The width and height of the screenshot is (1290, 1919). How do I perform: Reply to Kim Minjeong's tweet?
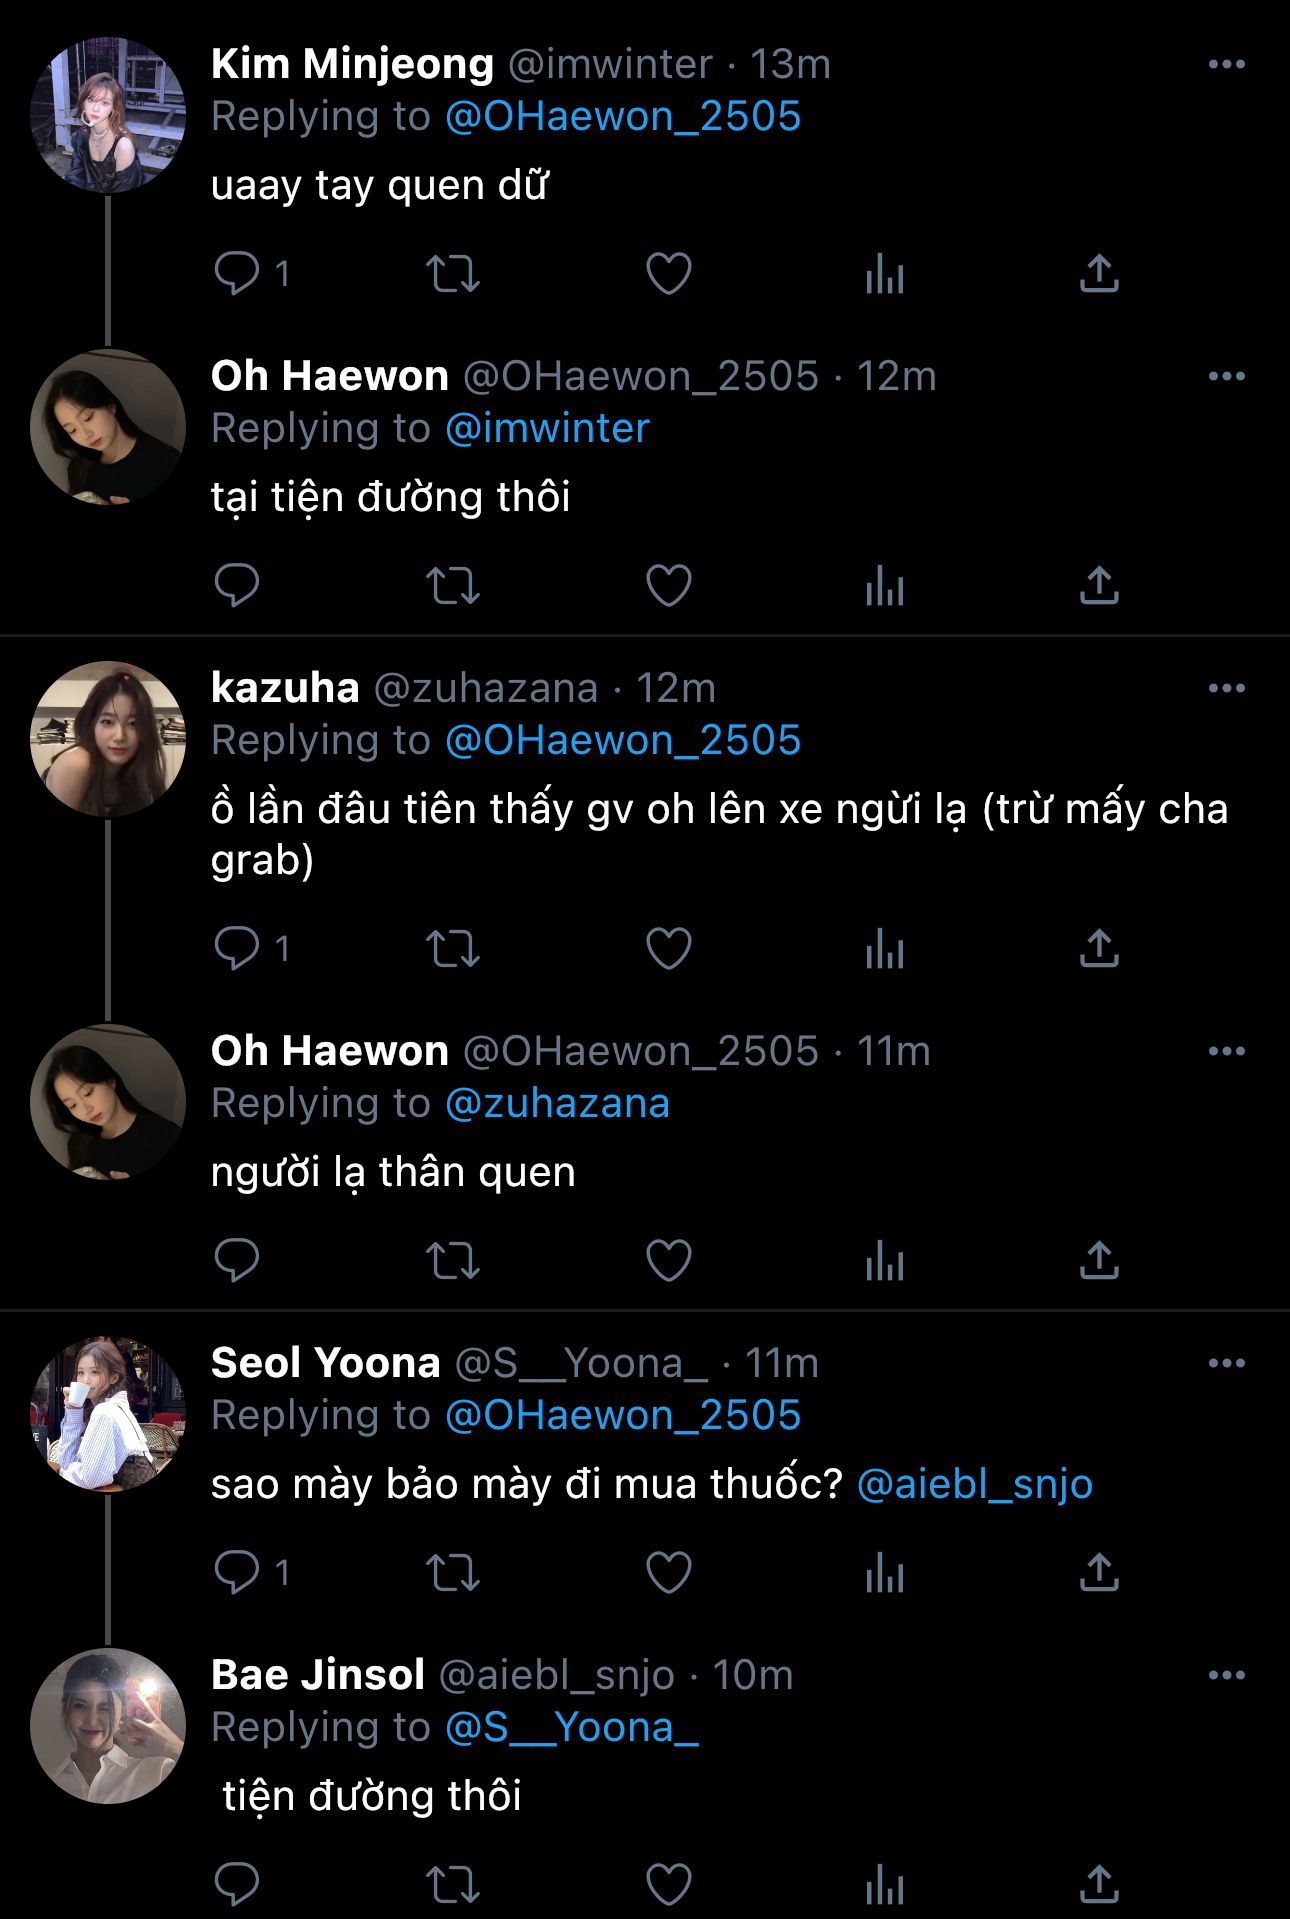[237, 273]
